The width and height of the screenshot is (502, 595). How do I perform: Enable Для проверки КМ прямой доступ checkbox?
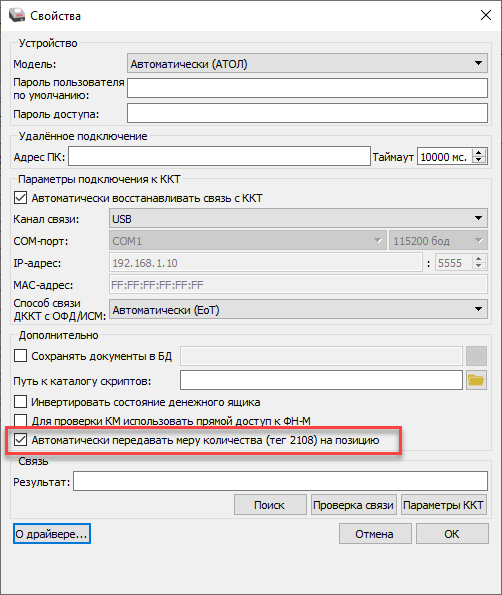pyautogui.click(x=20, y=420)
